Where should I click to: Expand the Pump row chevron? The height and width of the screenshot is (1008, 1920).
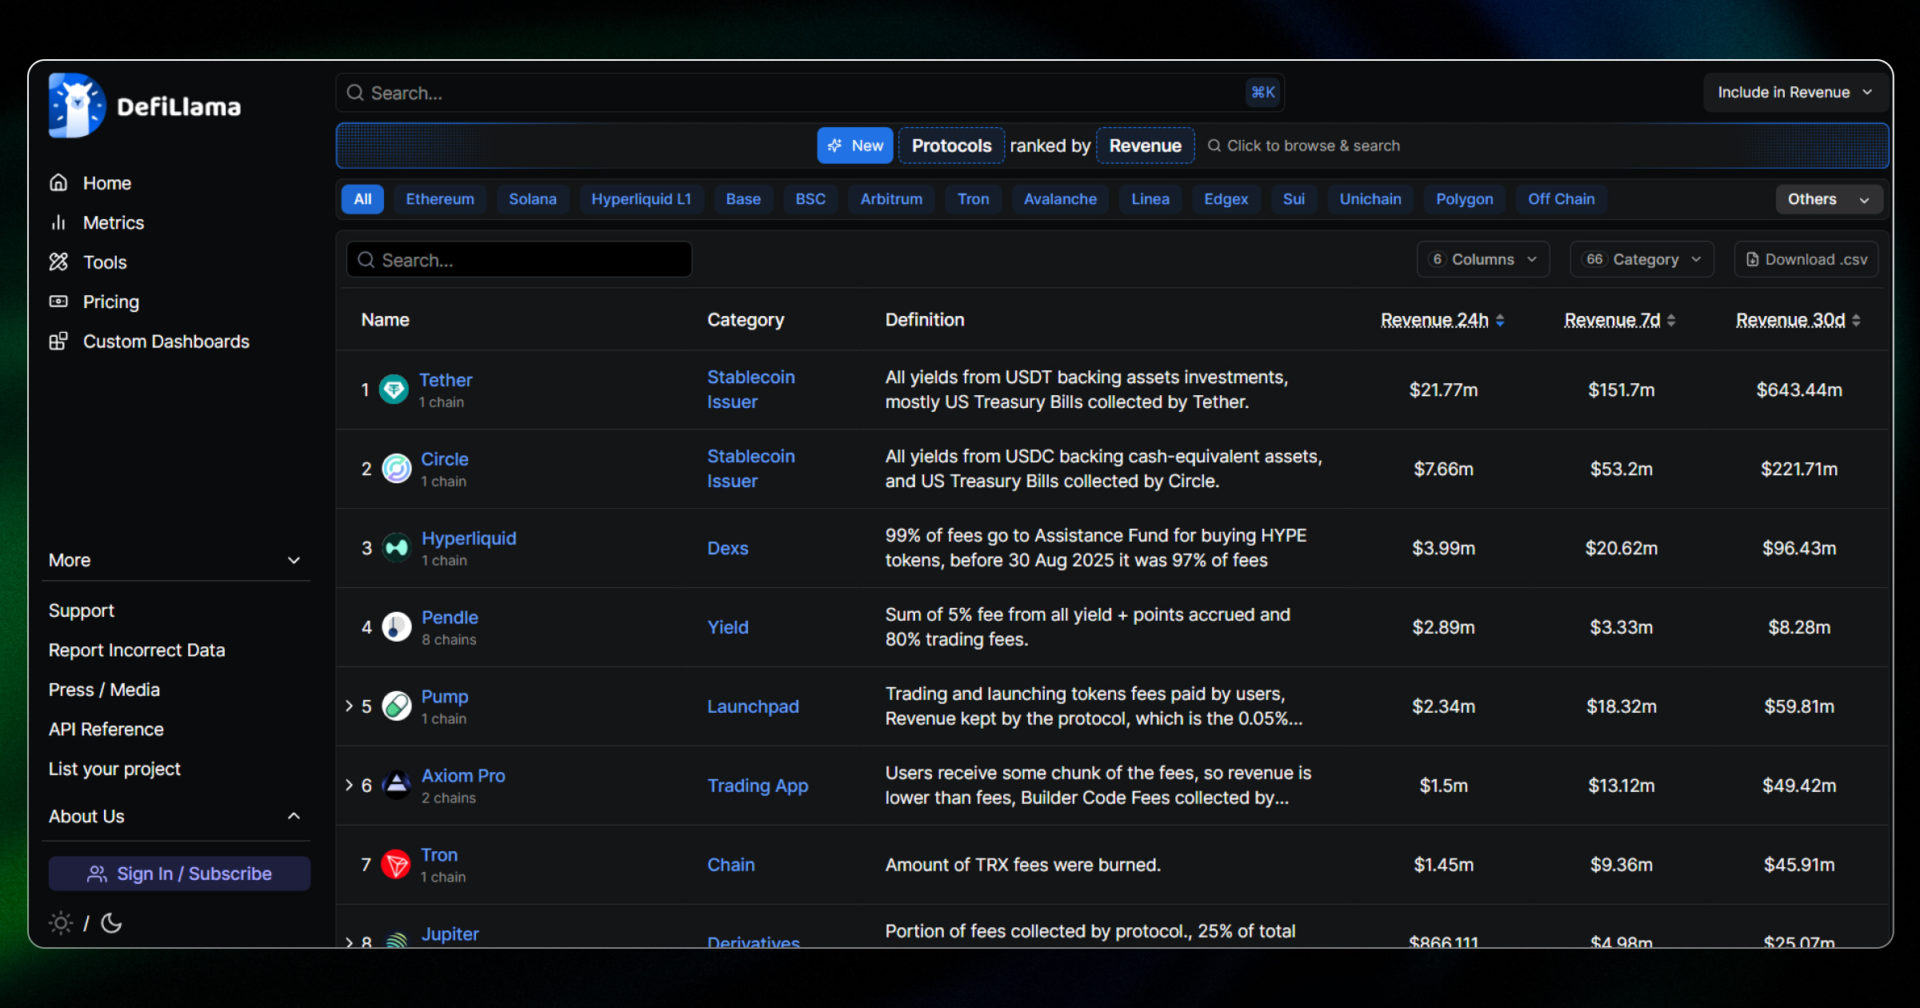point(349,706)
